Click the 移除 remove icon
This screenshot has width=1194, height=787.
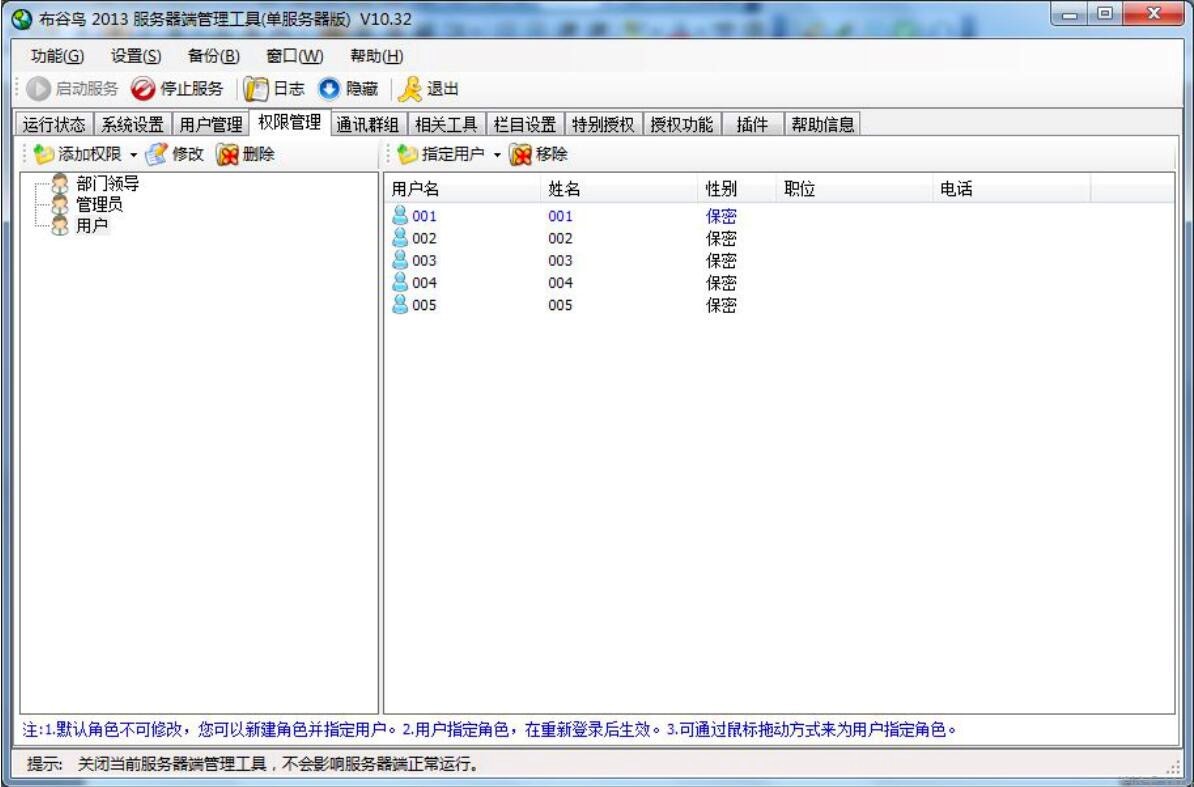click(521, 155)
